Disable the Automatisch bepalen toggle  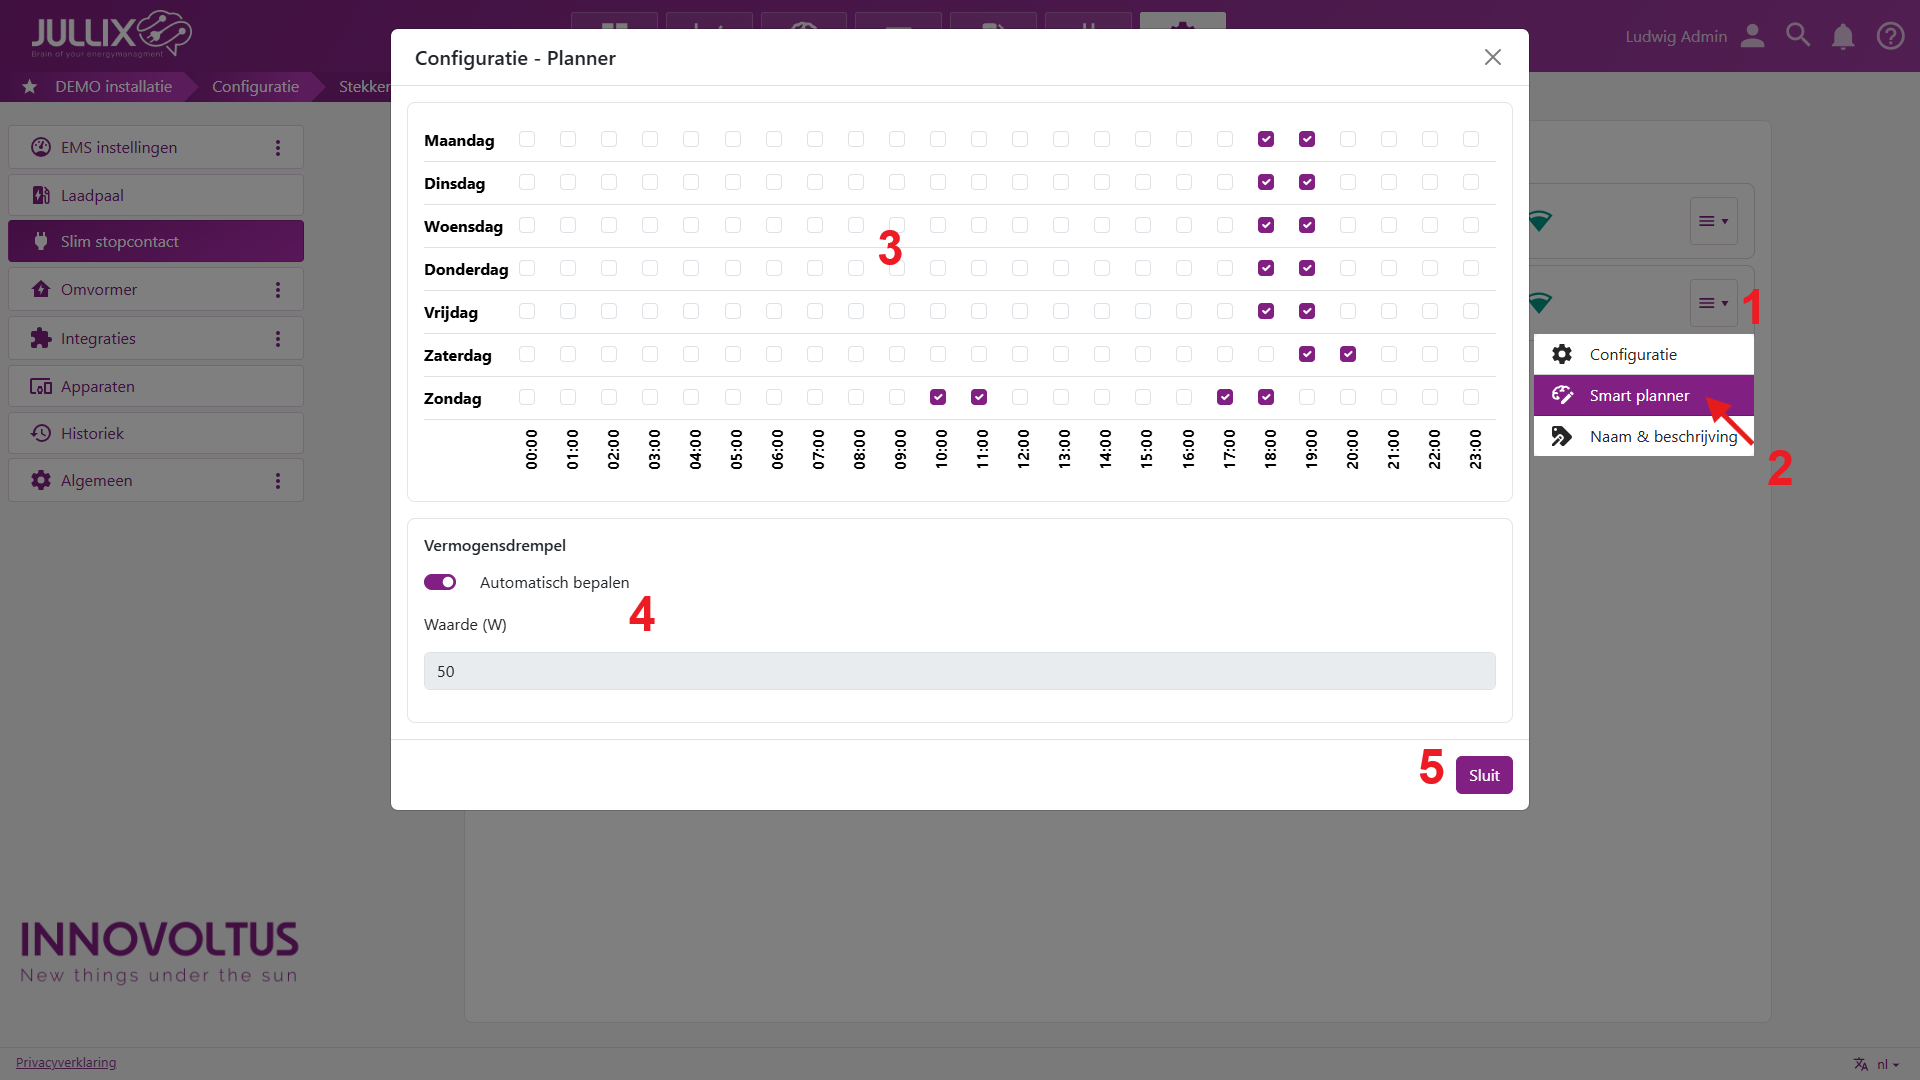click(440, 582)
